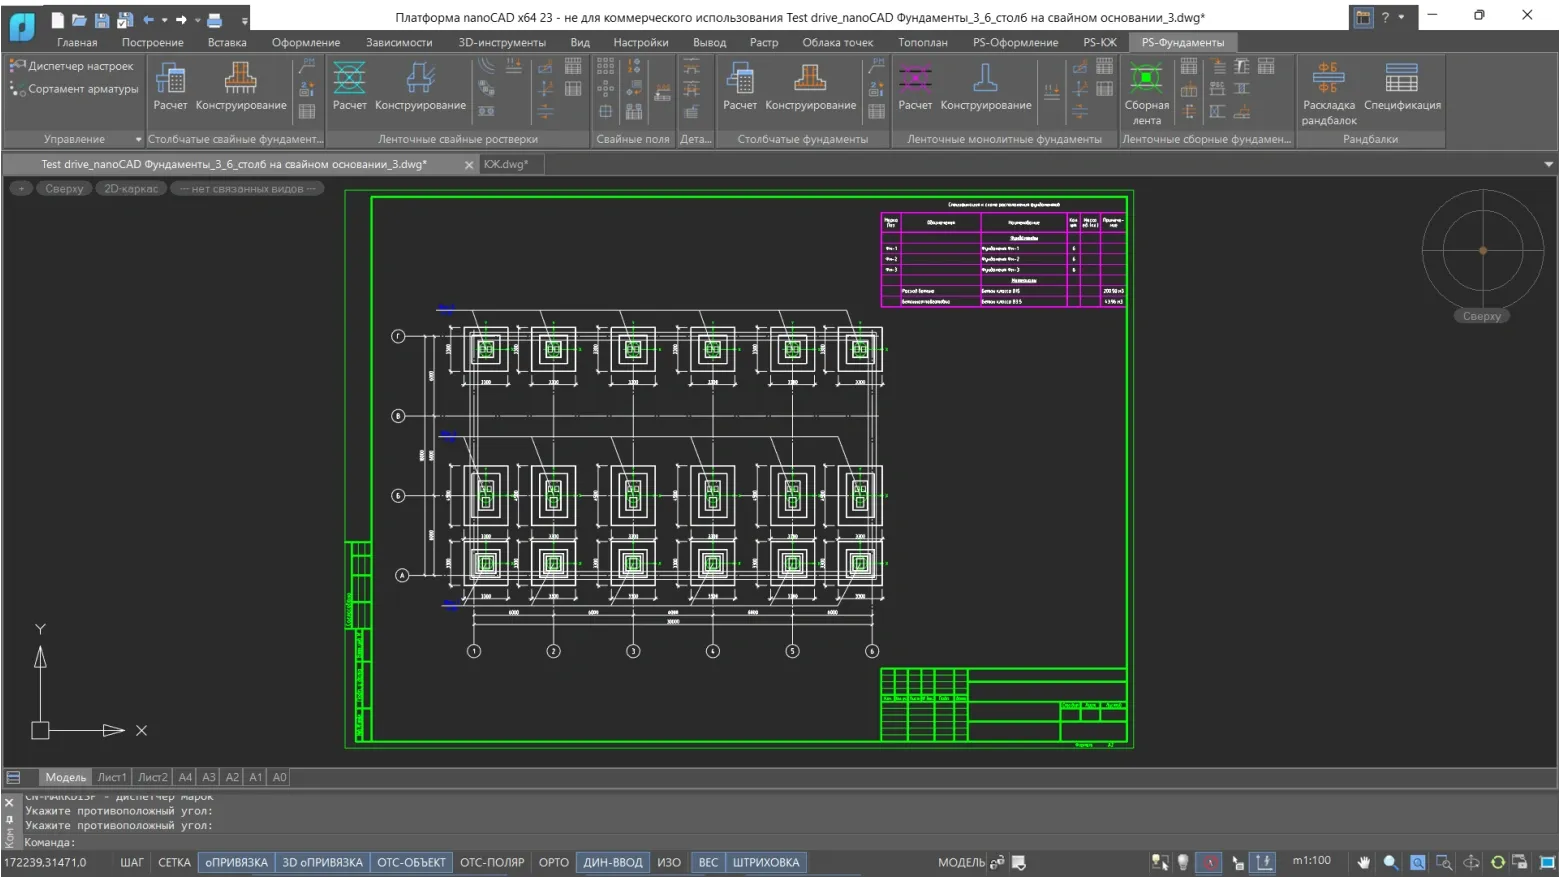Toggle ОРТО mode in status bar
Screen dimensions: 1560x877
(553, 862)
